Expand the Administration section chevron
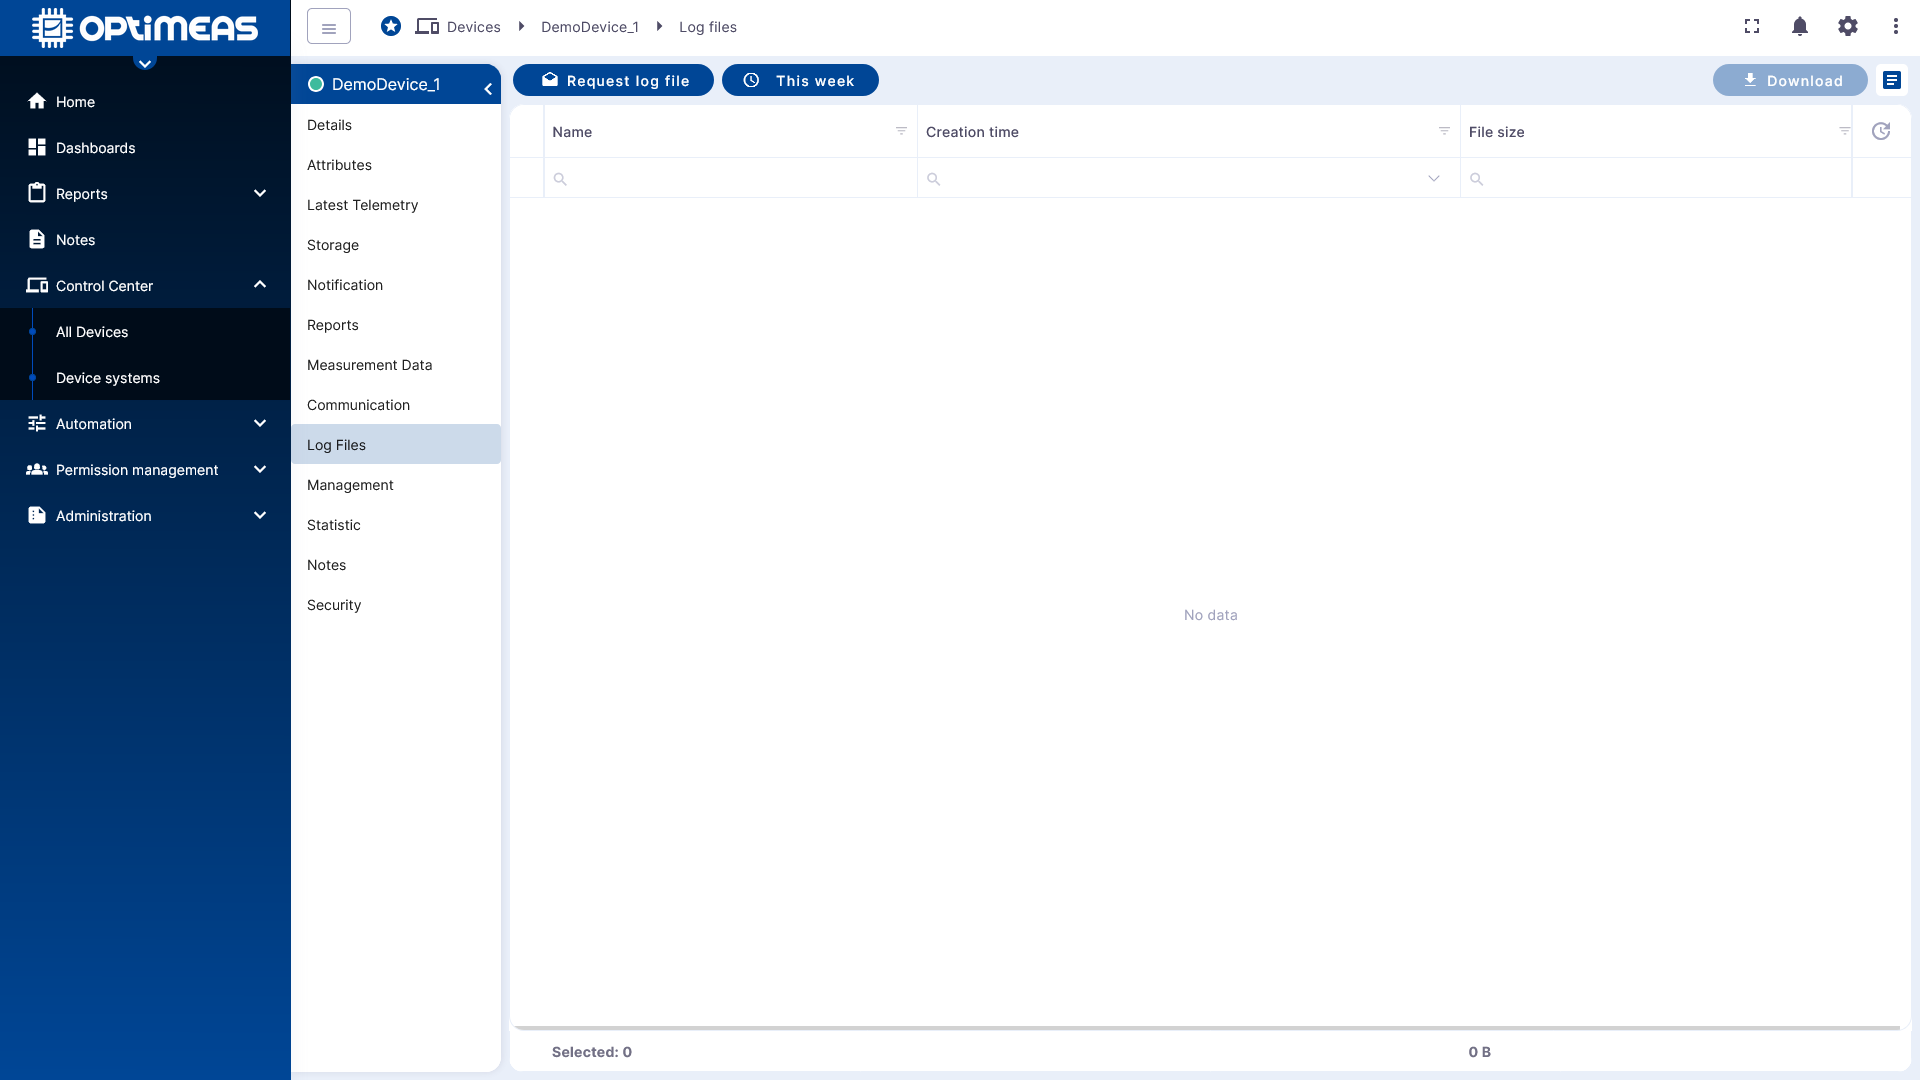1920x1080 pixels. point(260,515)
